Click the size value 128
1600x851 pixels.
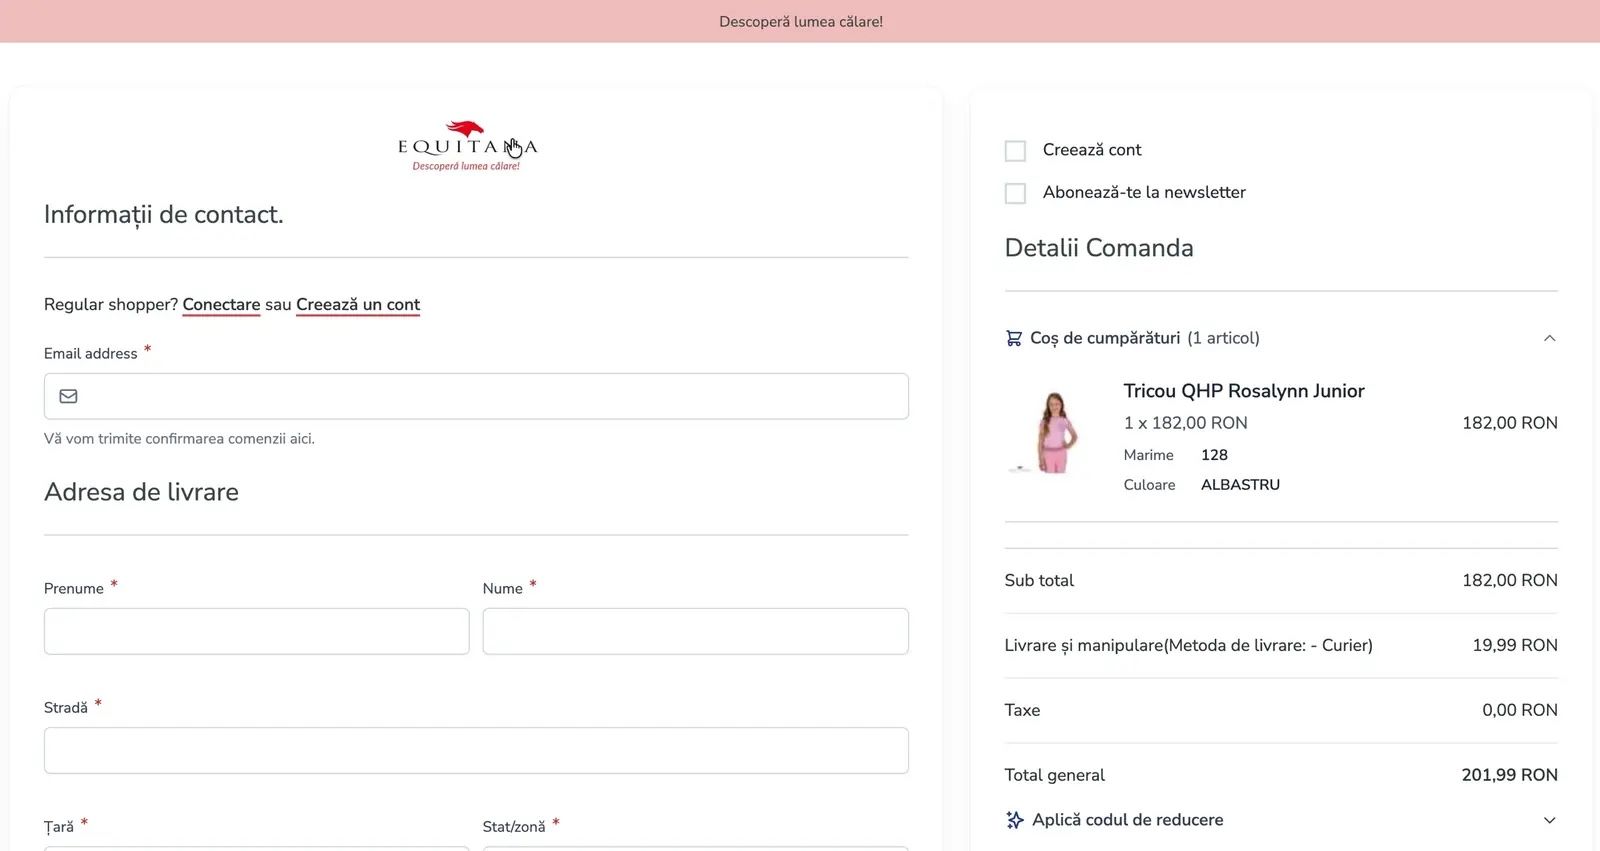click(1214, 455)
